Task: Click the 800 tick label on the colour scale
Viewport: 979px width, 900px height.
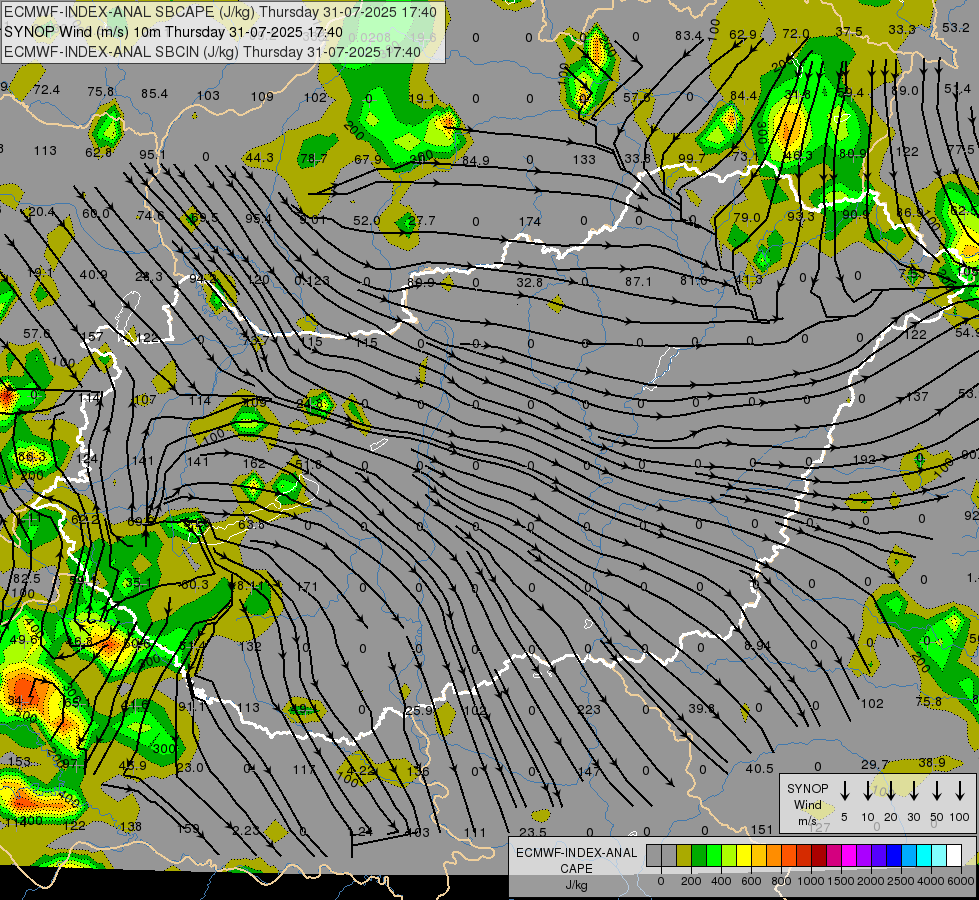Action: pos(781,881)
